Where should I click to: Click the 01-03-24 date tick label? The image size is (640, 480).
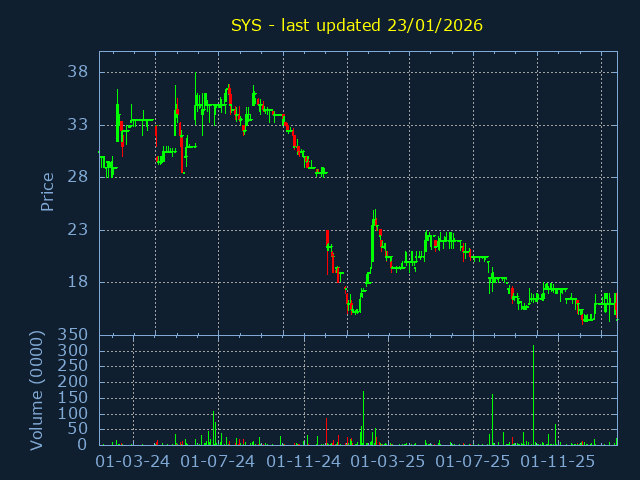pyautogui.click(x=132, y=462)
